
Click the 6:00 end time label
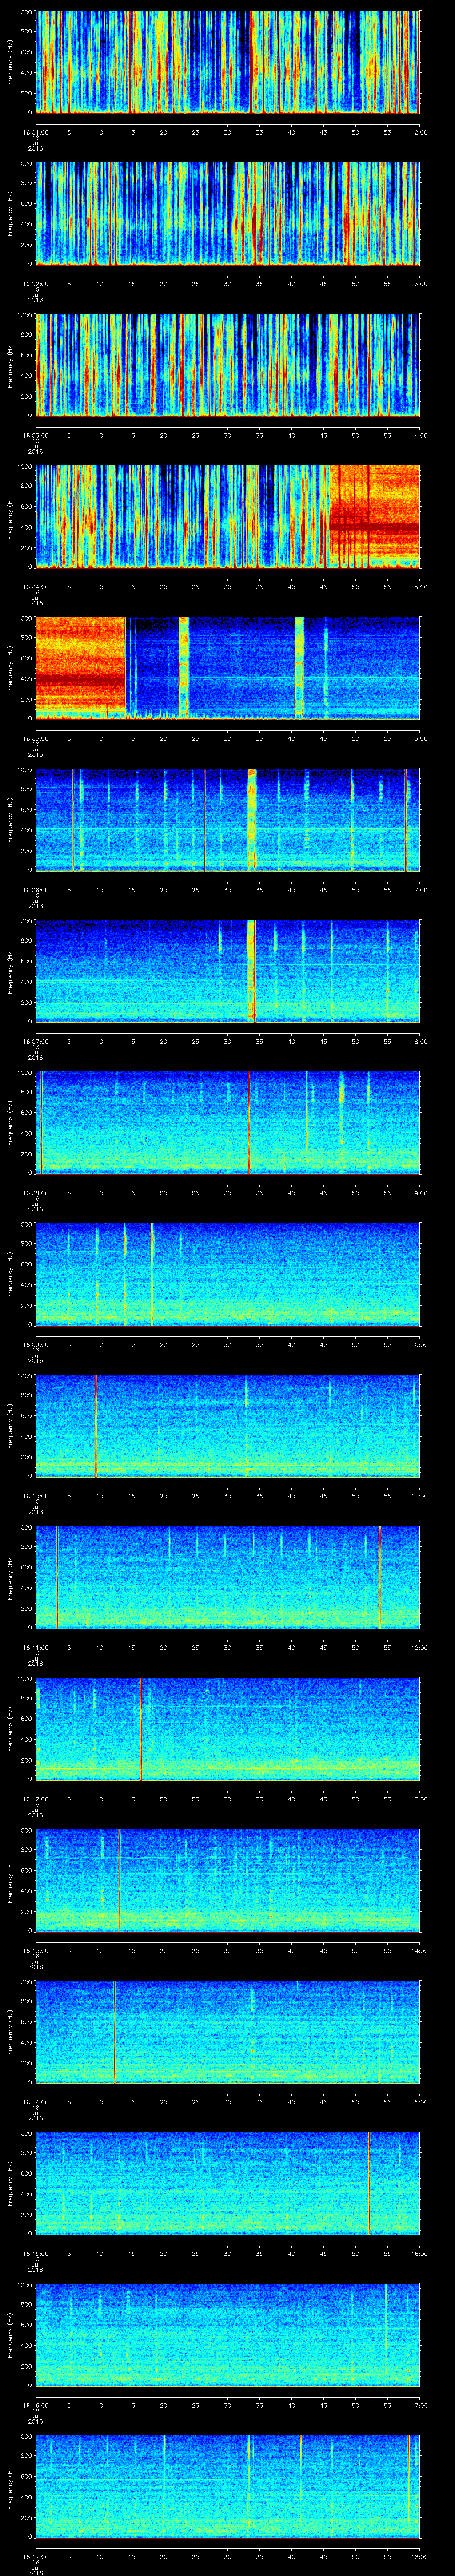[420, 738]
